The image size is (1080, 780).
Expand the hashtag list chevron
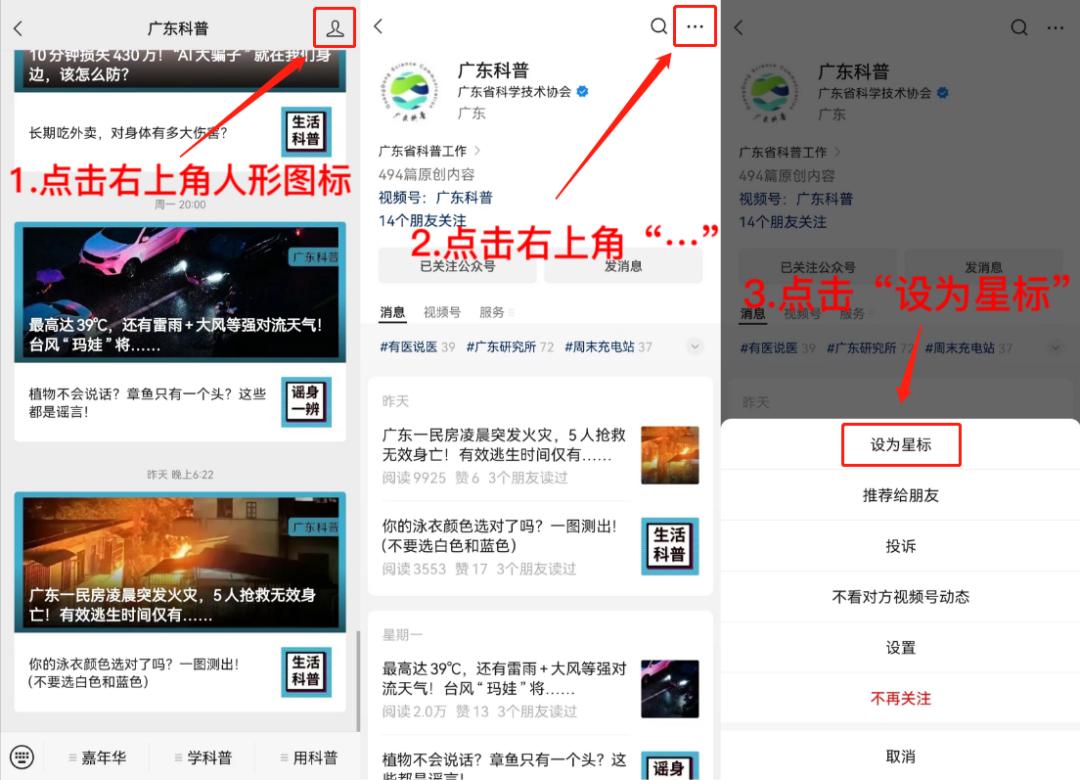coord(695,347)
